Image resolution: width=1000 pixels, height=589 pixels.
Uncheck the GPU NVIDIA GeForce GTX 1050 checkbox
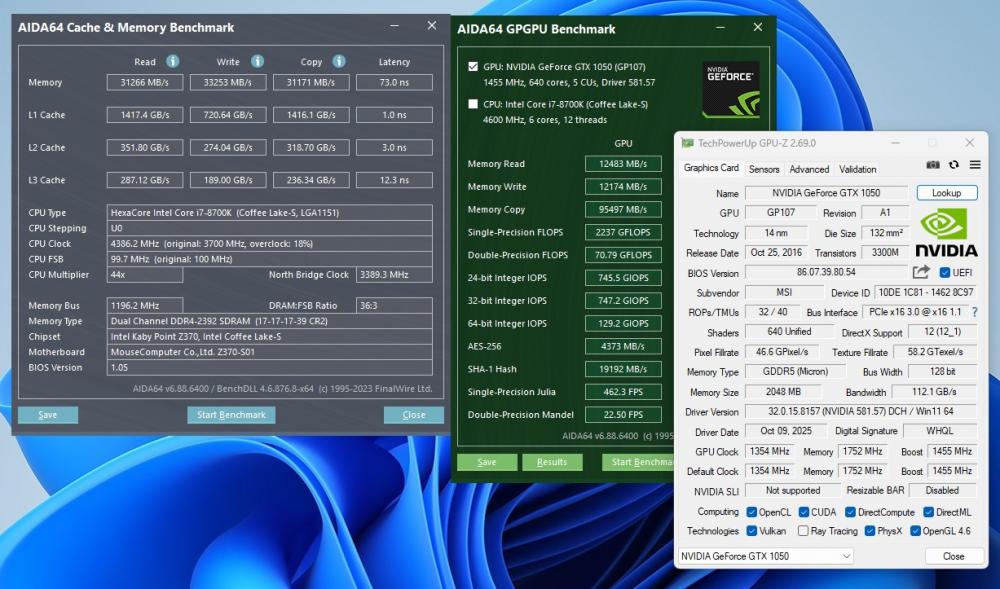click(473, 66)
